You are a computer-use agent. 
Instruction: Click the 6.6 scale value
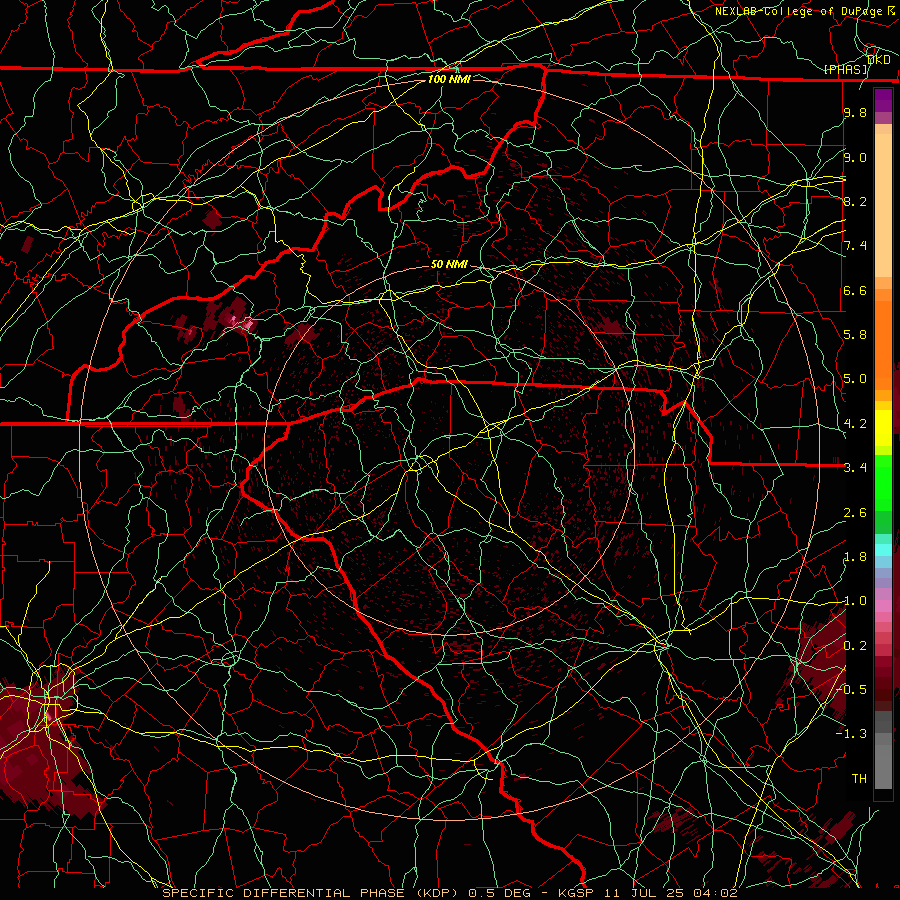(855, 290)
